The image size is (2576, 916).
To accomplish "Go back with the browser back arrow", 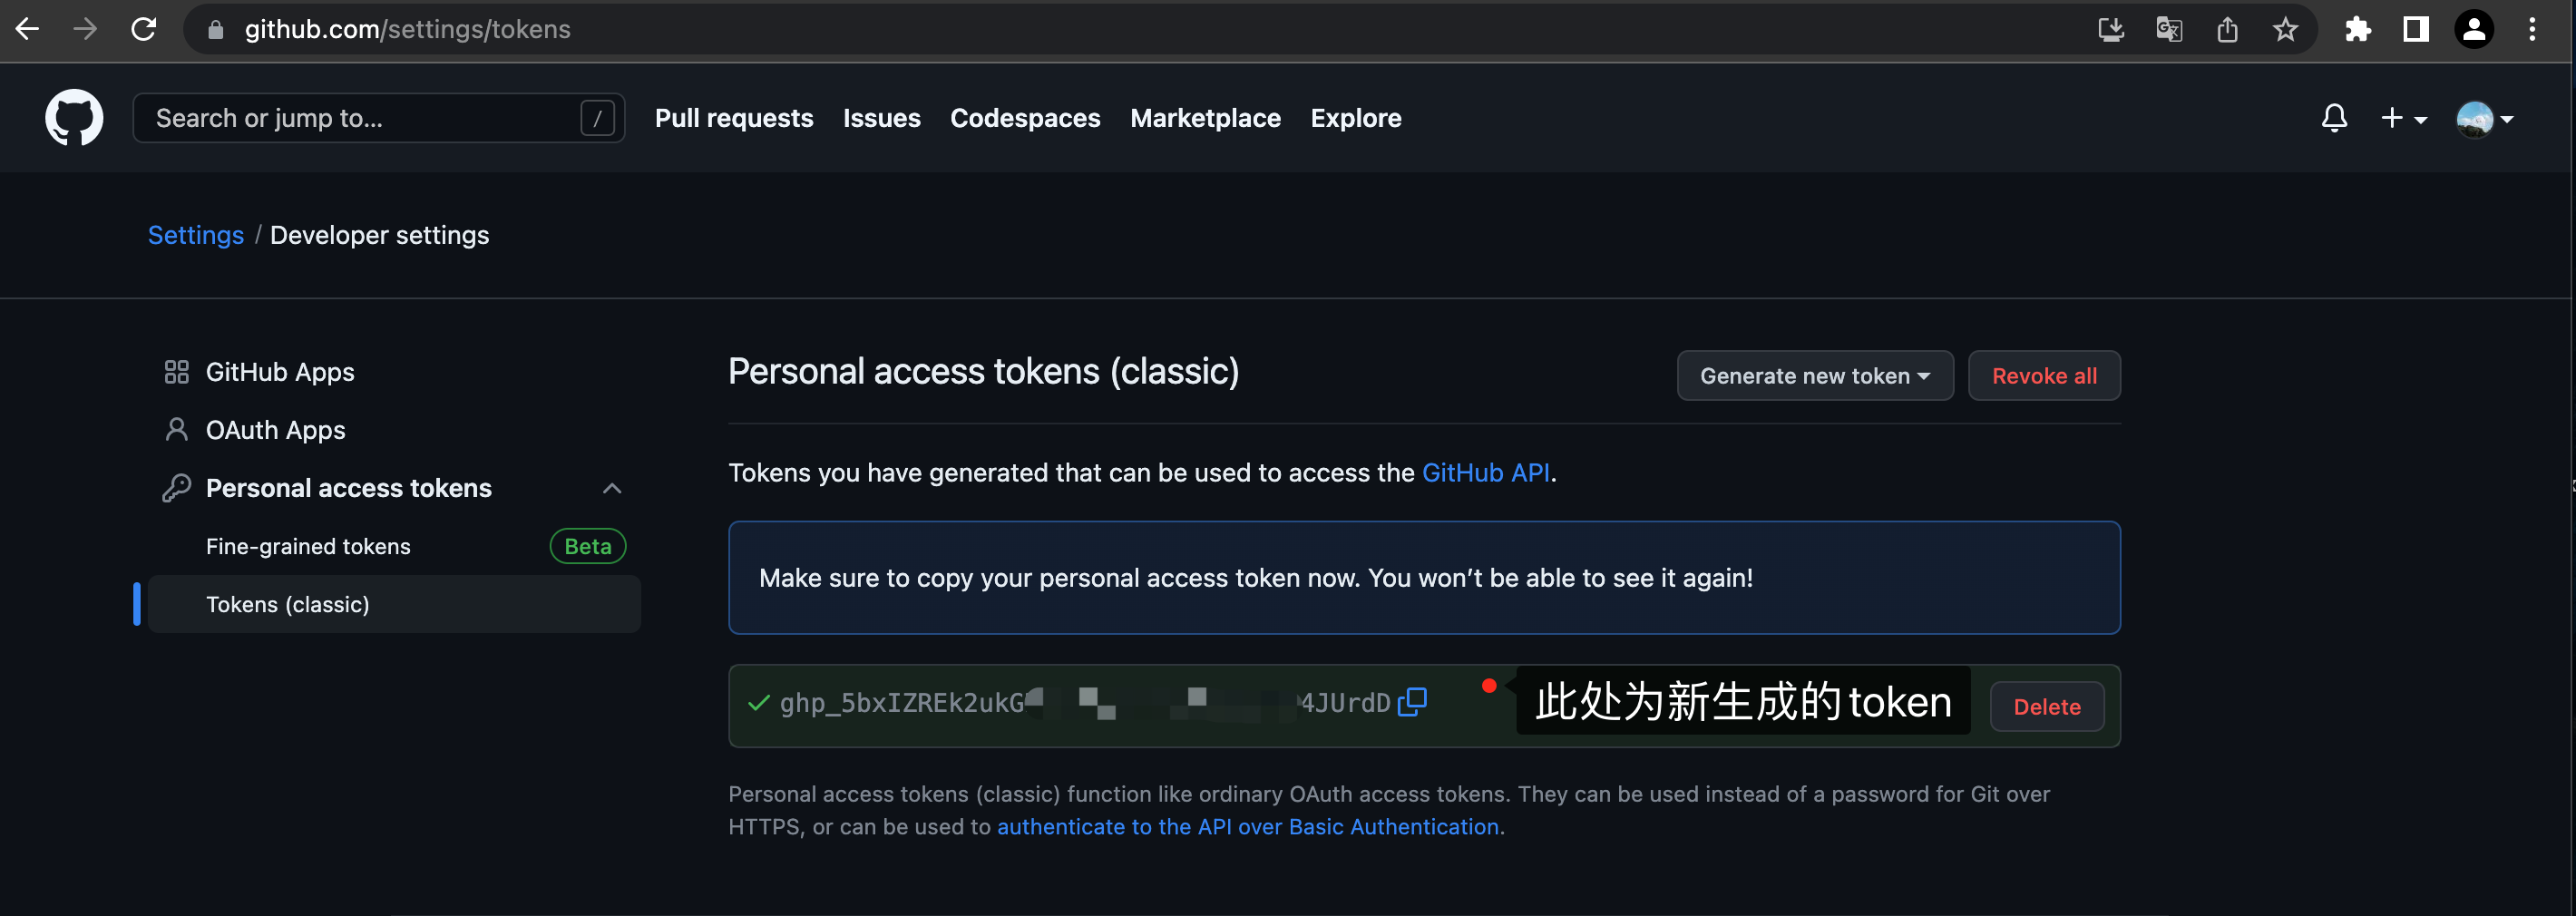I will 27,29.
